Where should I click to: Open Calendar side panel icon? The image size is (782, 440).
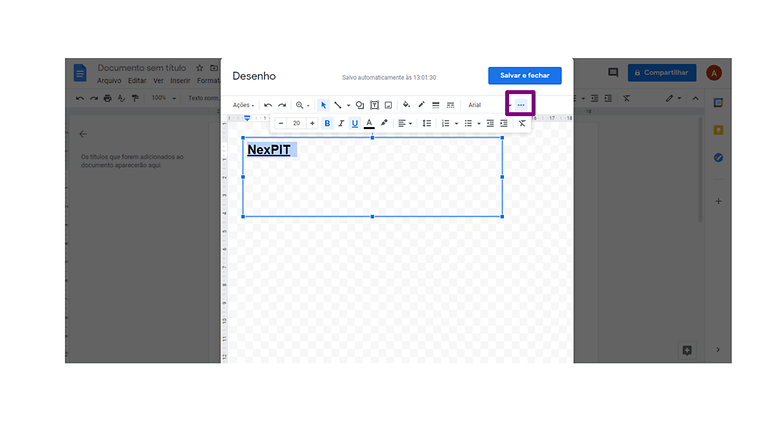718,103
